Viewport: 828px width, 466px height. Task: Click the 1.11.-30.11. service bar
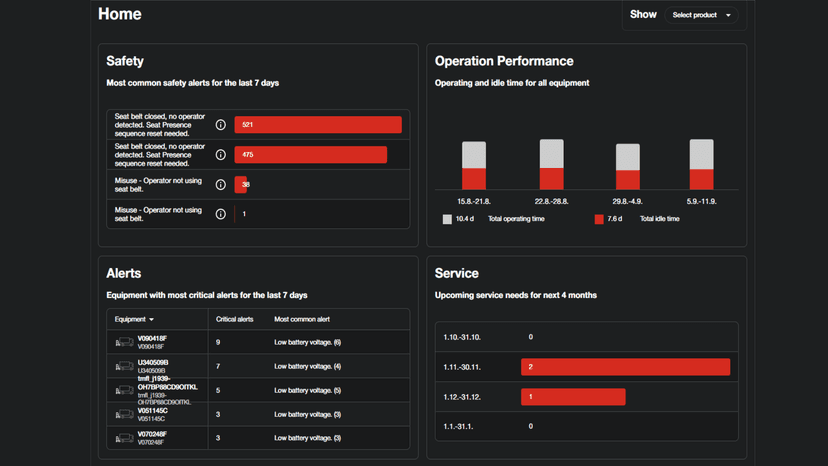625,367
